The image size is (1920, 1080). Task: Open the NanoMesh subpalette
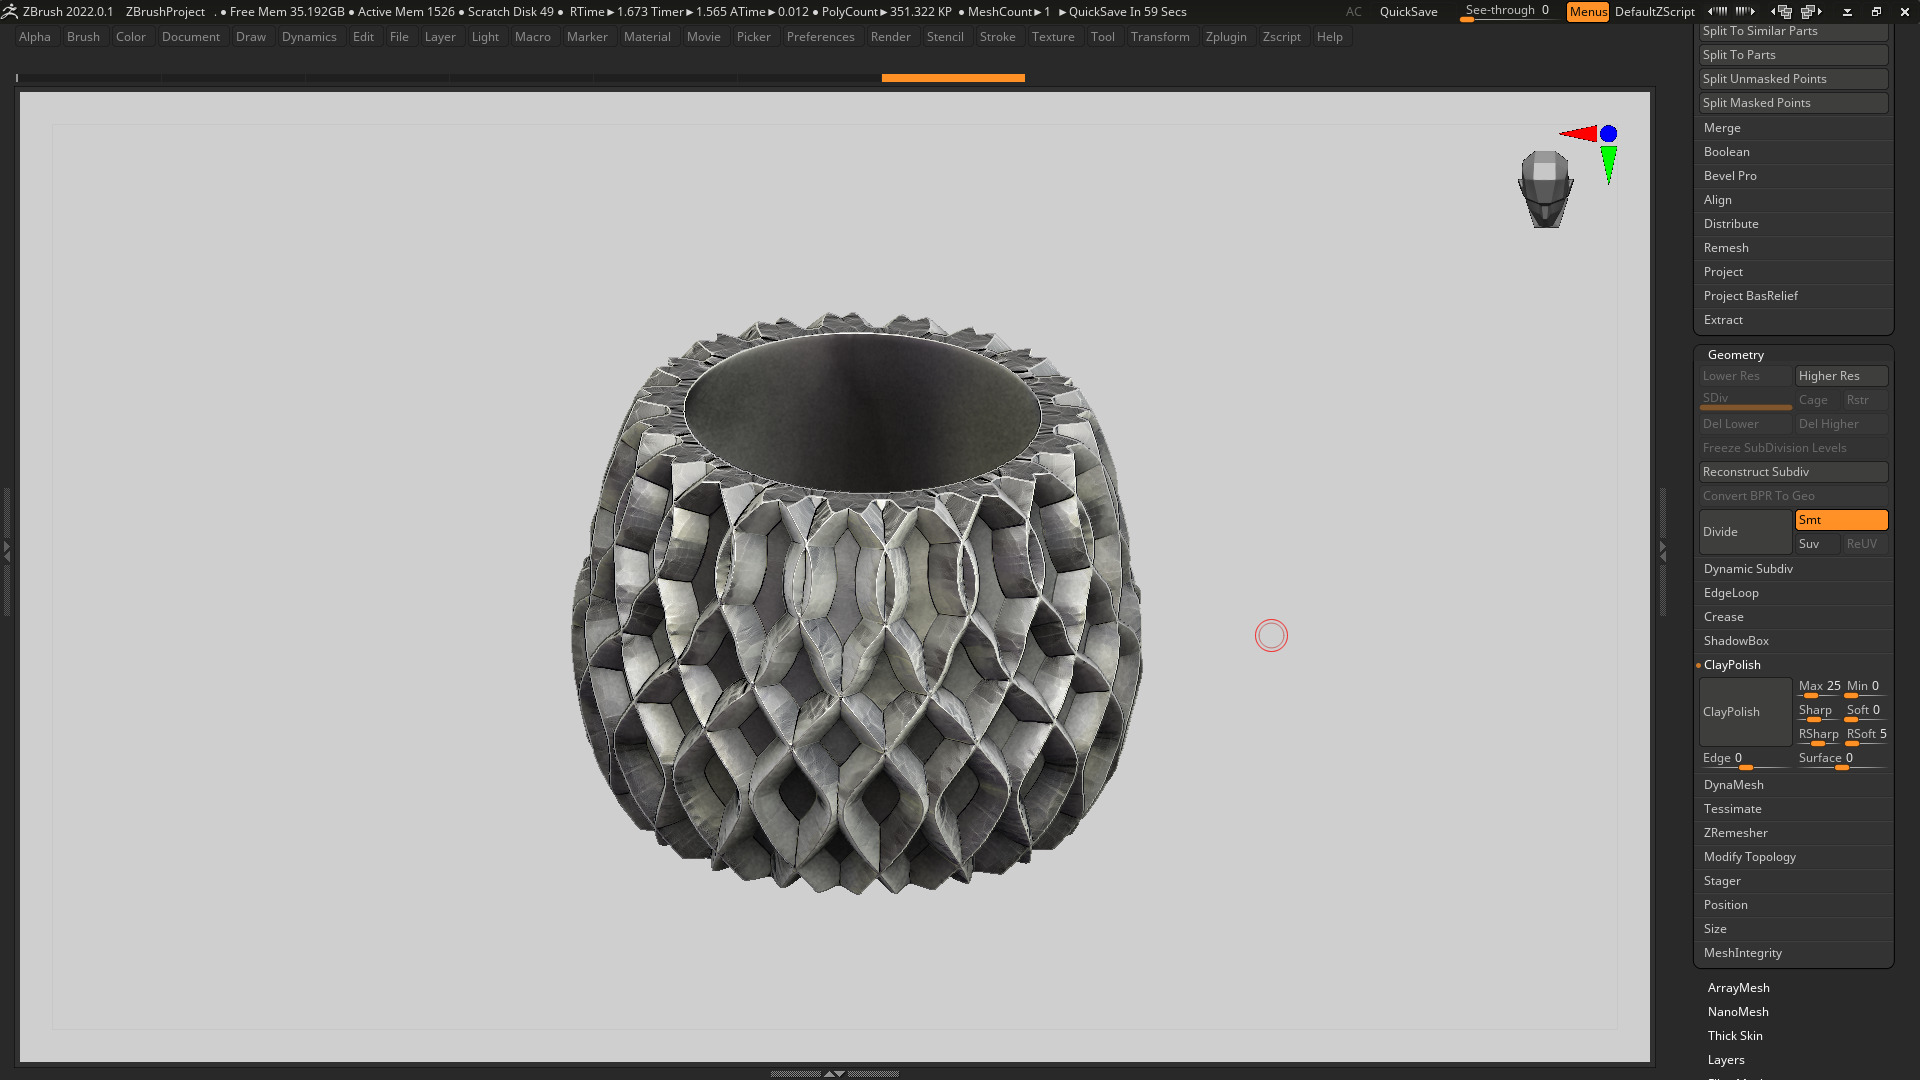click(1738, 1012)
